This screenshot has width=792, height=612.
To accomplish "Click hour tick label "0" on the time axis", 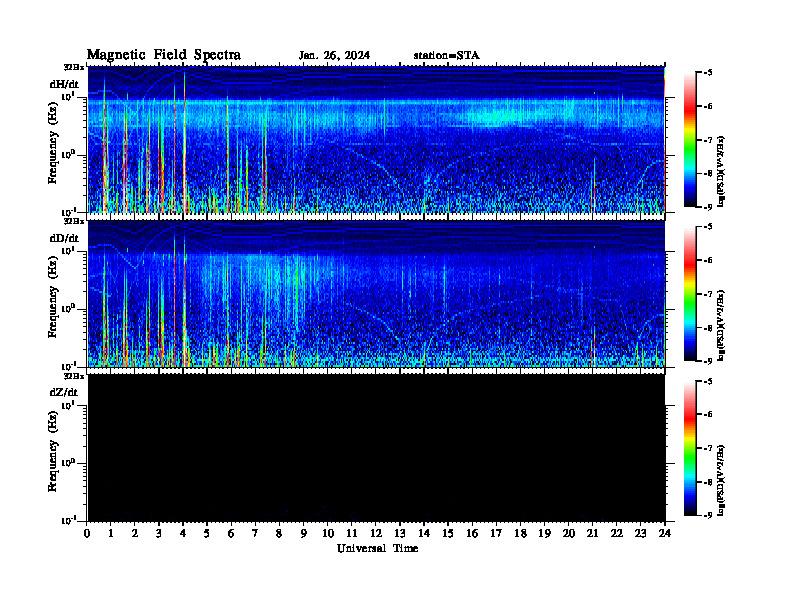I will click(87, 534).
